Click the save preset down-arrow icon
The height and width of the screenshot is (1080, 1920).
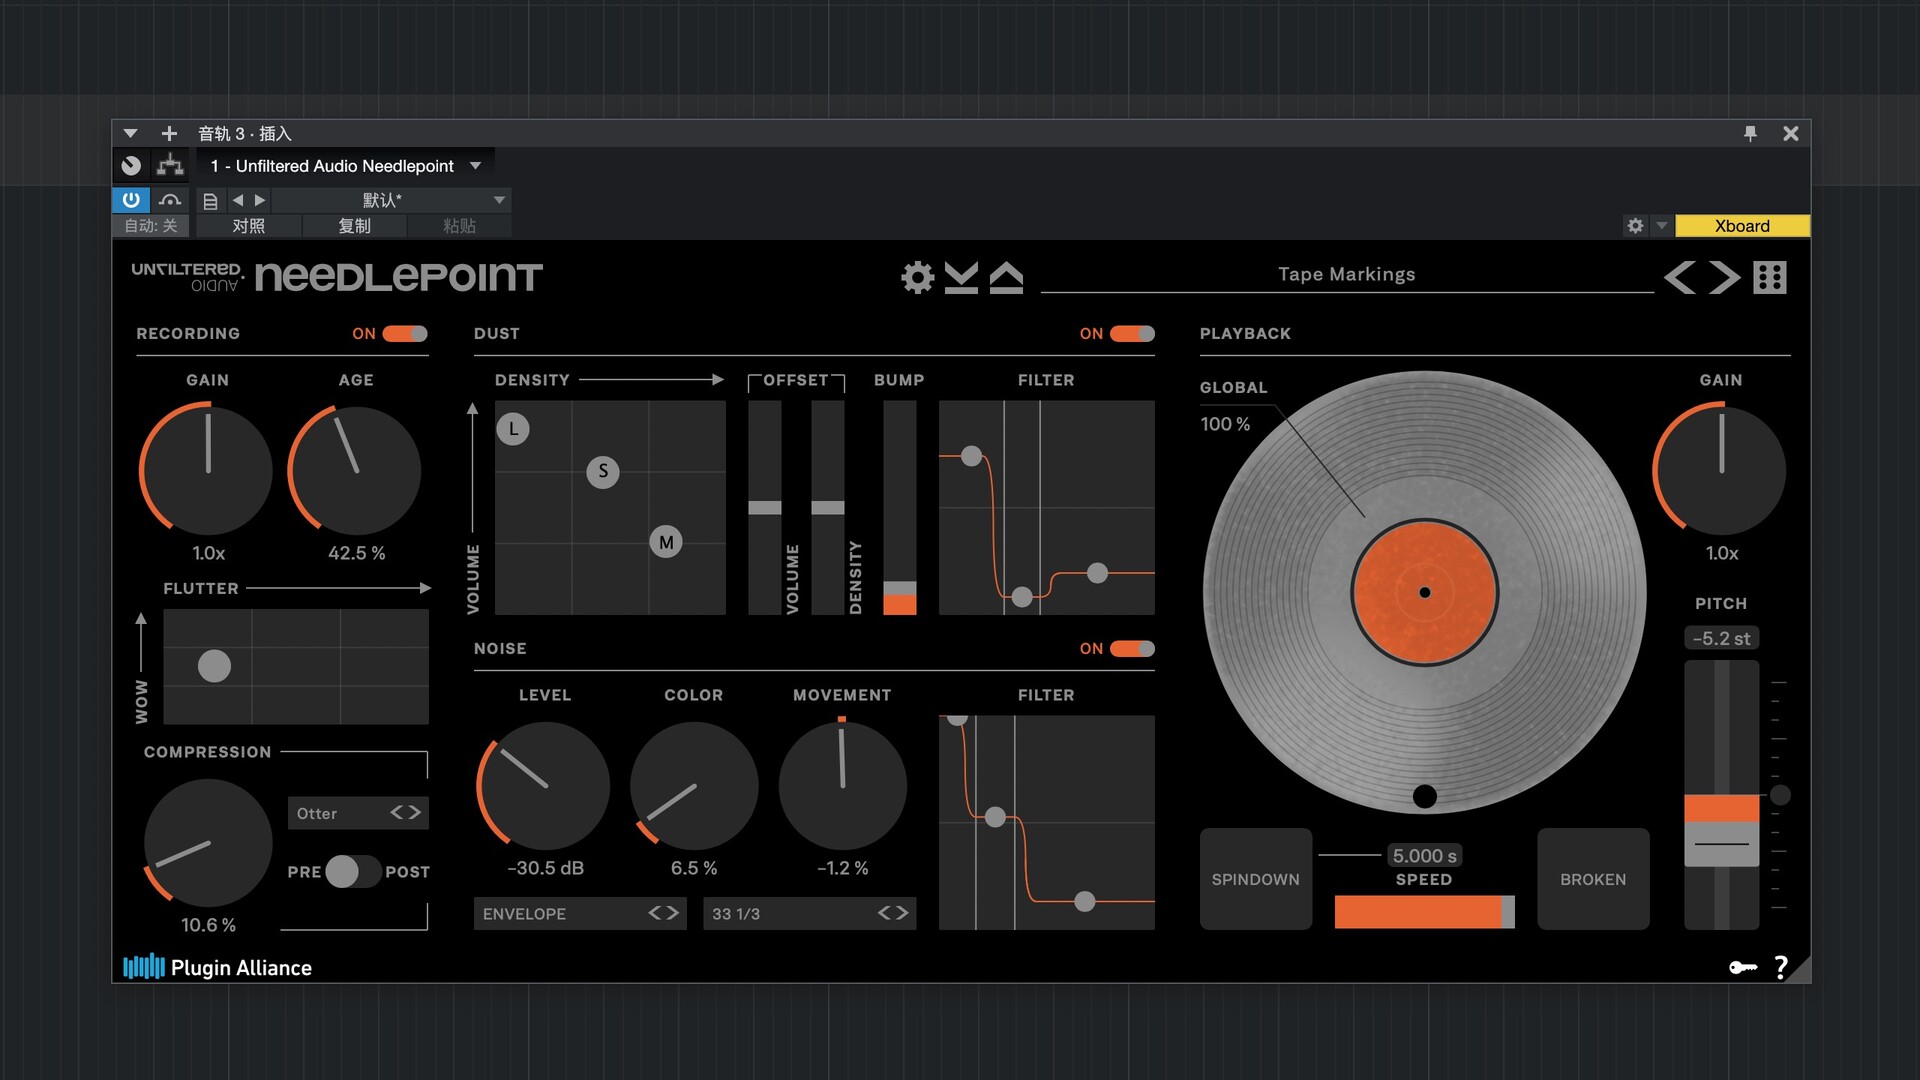click(961, 277)
